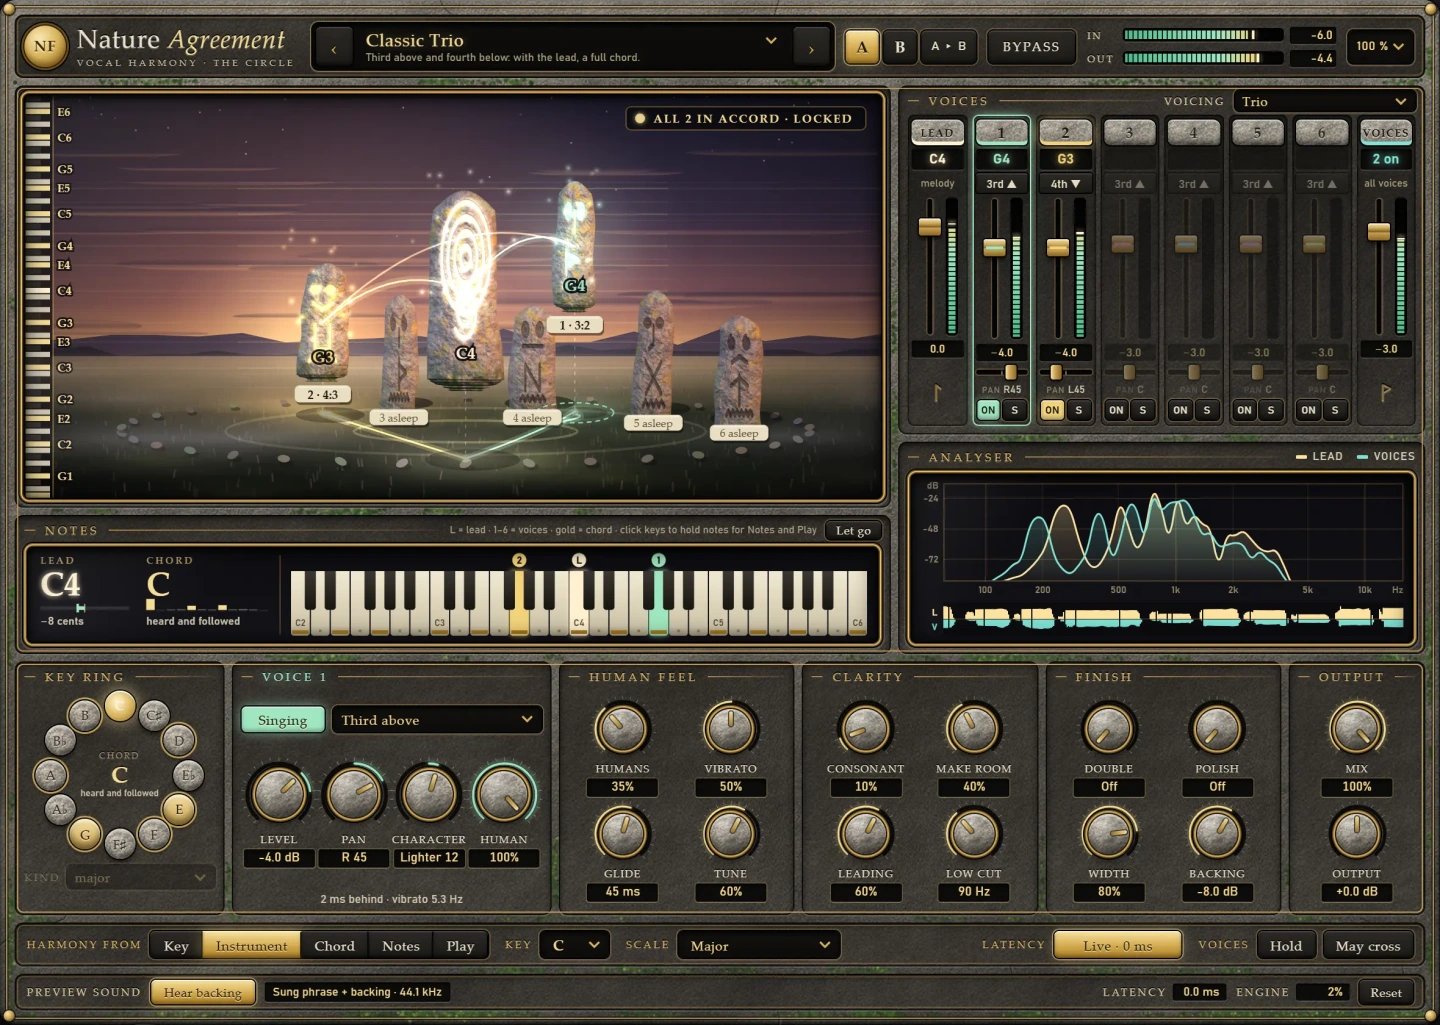The image size is (1440, 1025).
Task: Switch Harmony From to the Key tab
Action: tap(176, 945)
